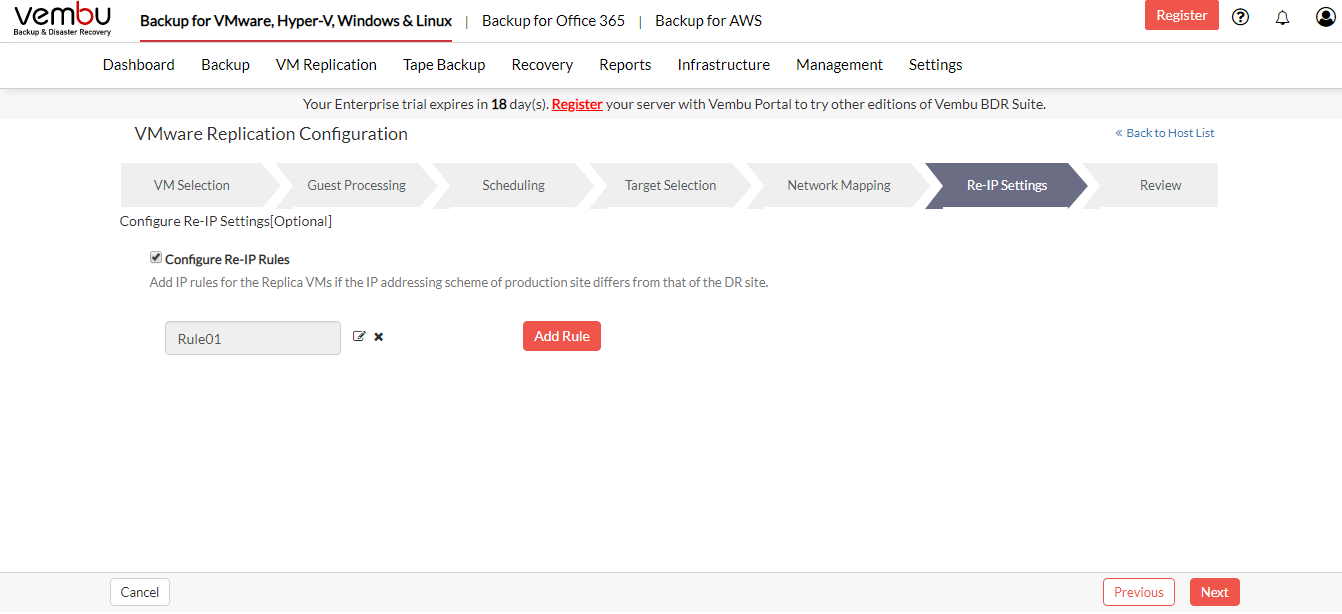Go back to Host List

coord(1165,133)
